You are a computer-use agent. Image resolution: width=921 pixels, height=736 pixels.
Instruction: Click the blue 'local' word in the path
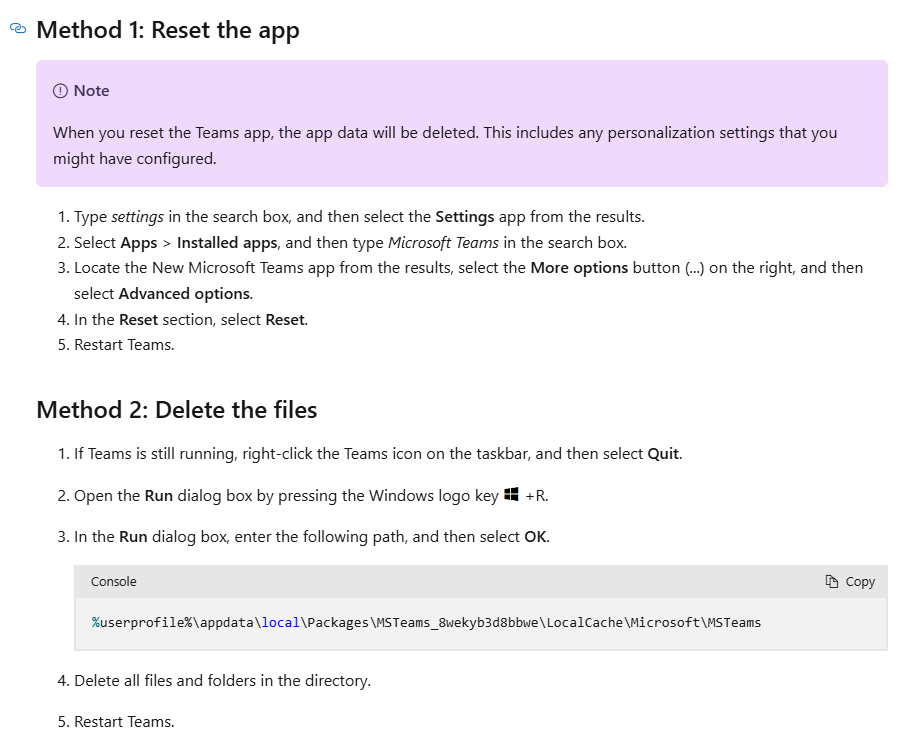pyautogui.click(x=280, y=623)
